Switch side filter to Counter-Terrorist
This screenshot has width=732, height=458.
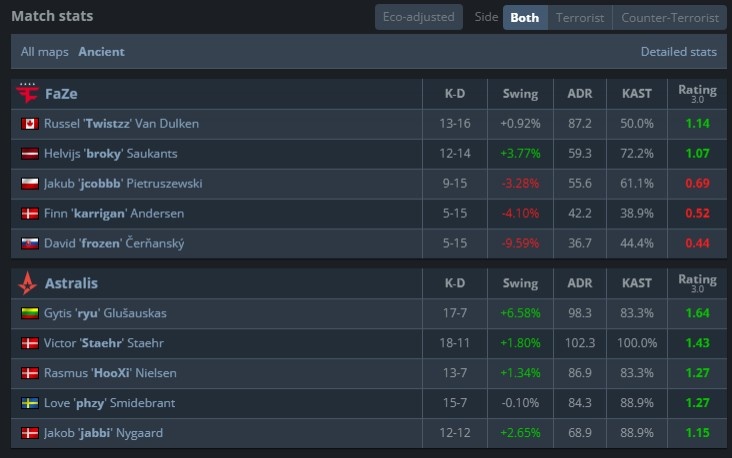click(x=669, y=17)
